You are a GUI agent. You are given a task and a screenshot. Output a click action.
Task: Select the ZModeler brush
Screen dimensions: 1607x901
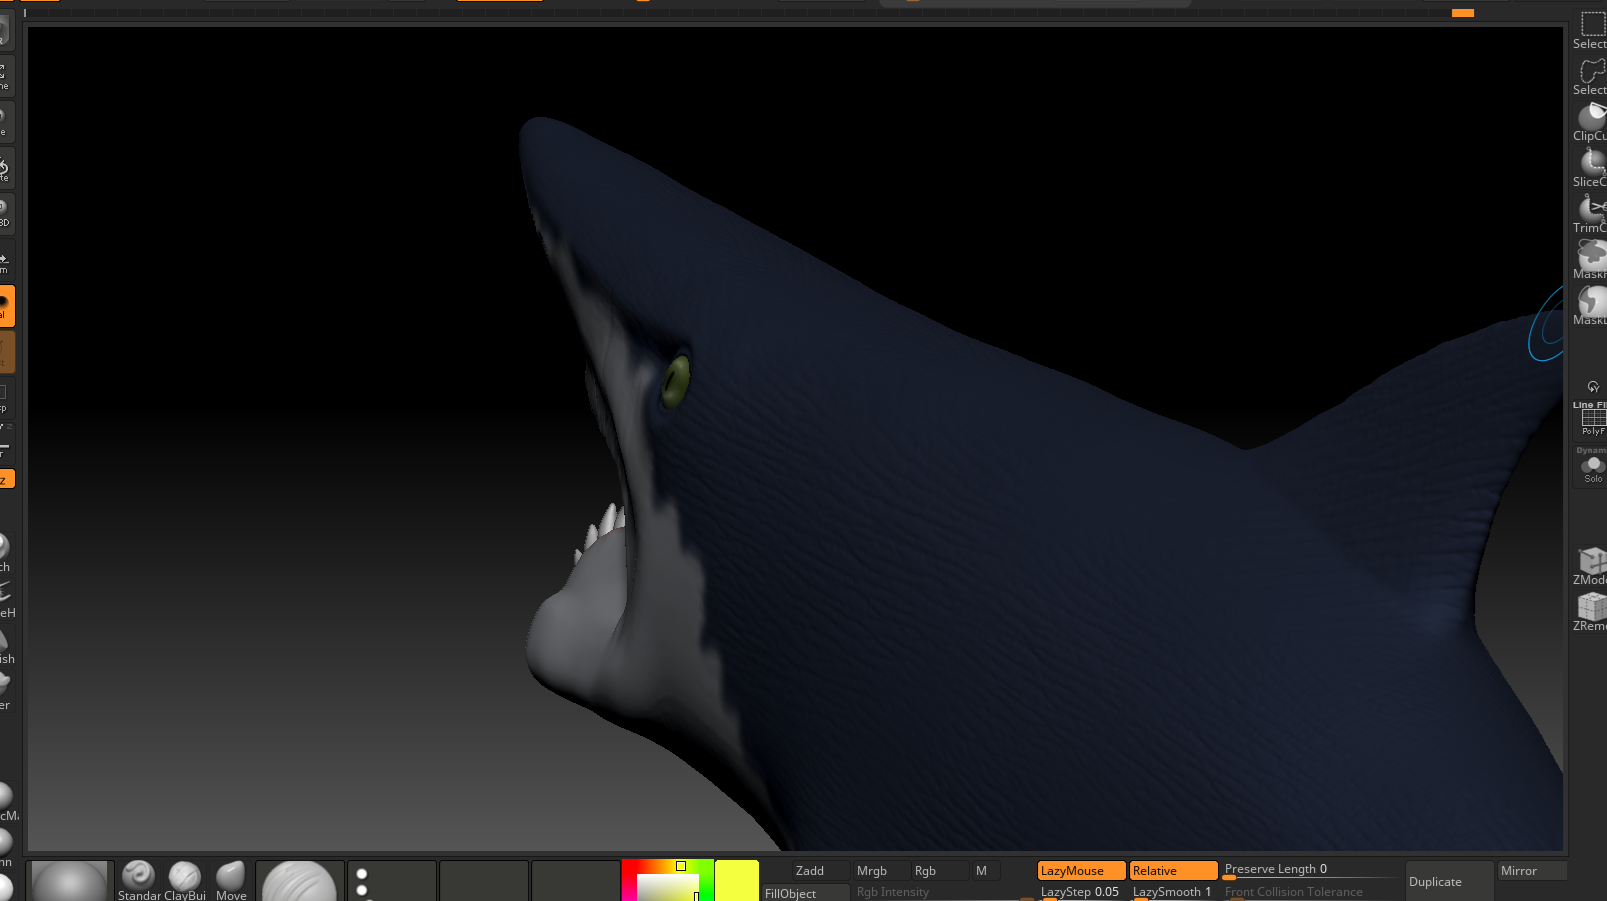tap(1591, 566)
